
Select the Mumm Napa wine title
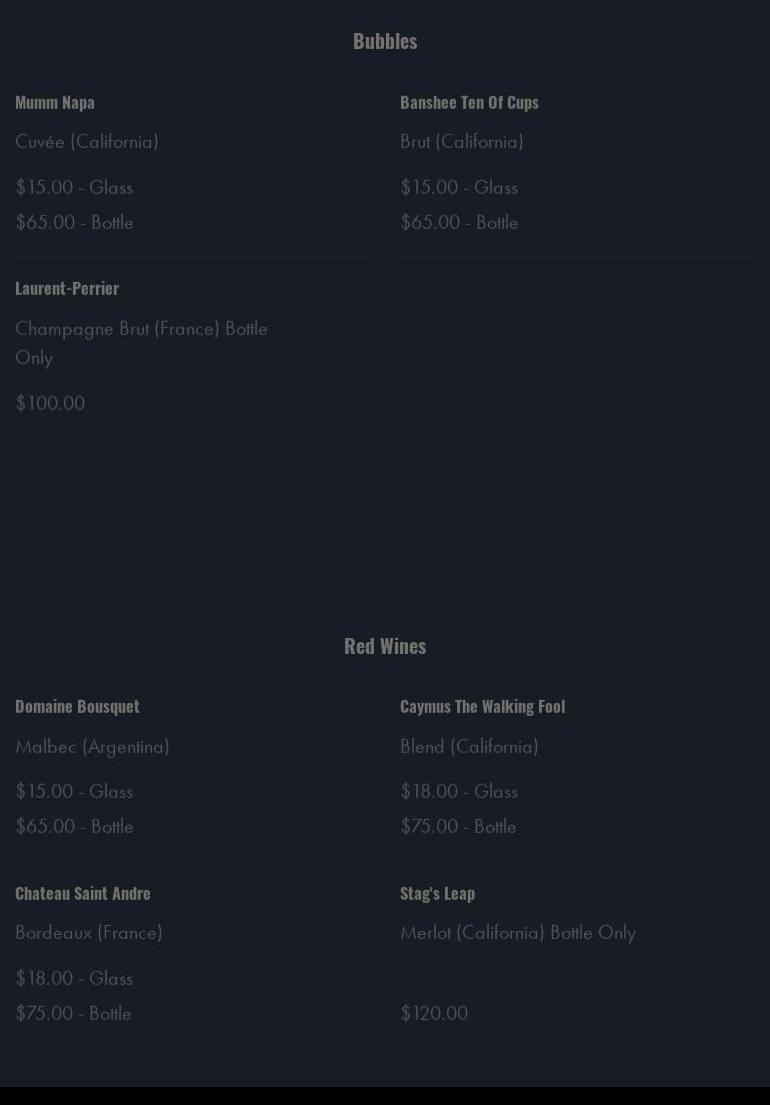[x=55, y=102]
